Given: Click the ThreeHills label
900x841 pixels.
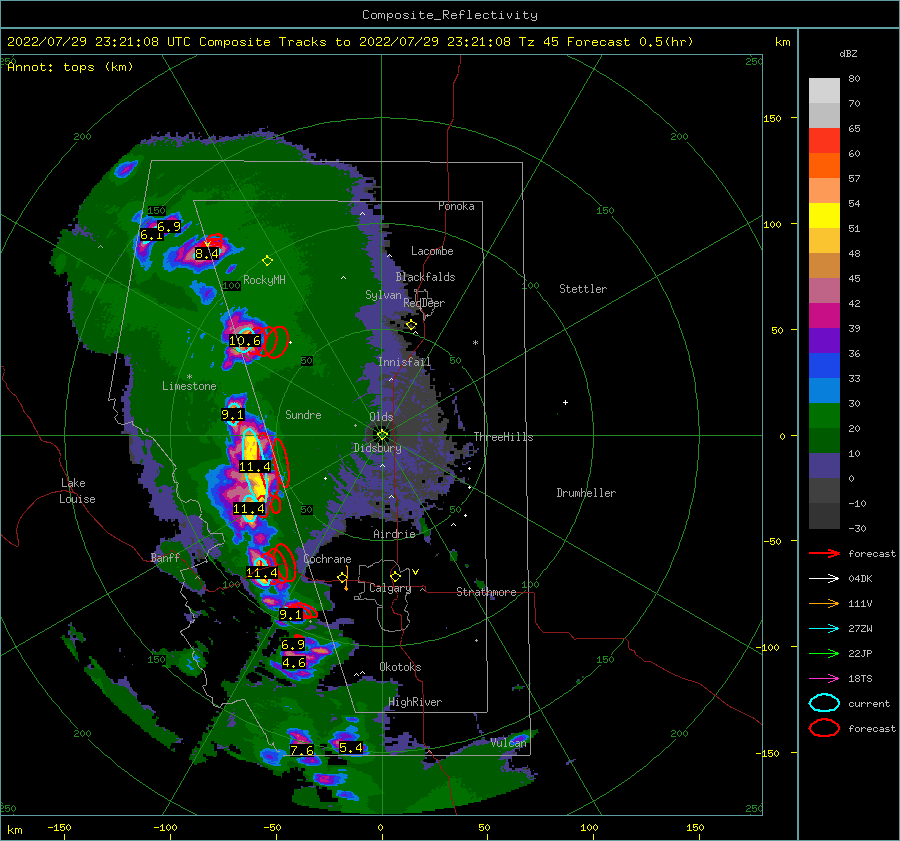Looking at the screenshot, I should click(503, 437).
